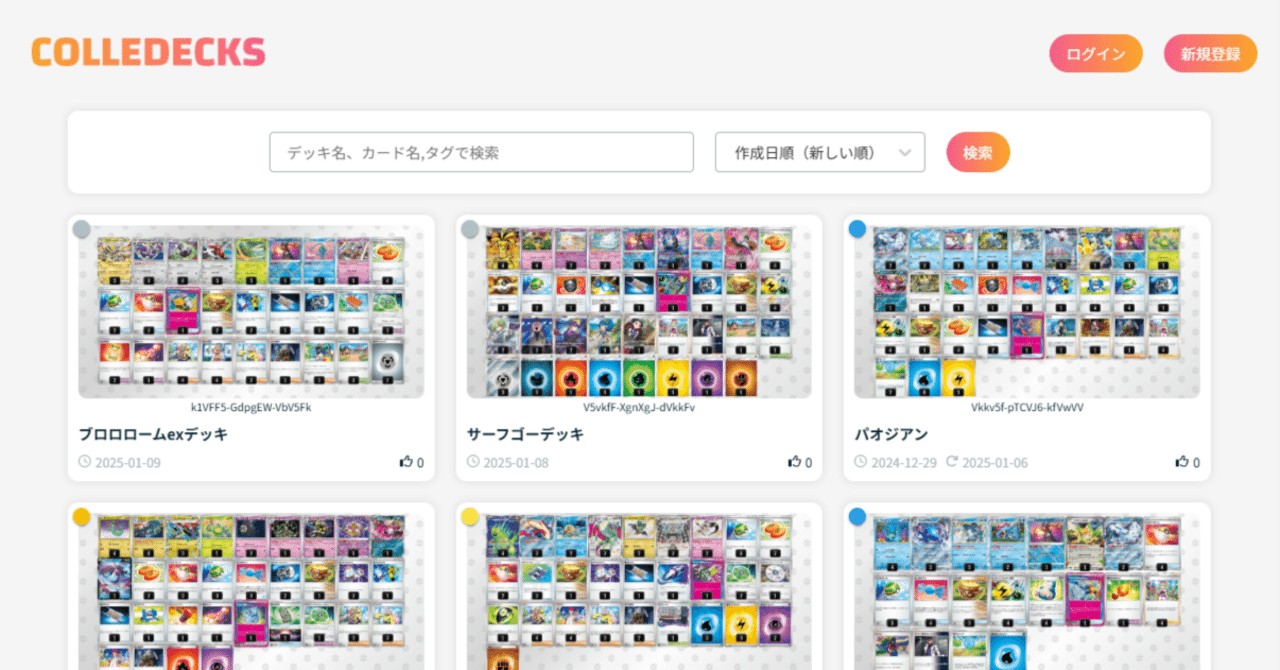Click the blue type dot on パオジアン card
Screen dimensions: 1280x670
(x=858, y=229)
